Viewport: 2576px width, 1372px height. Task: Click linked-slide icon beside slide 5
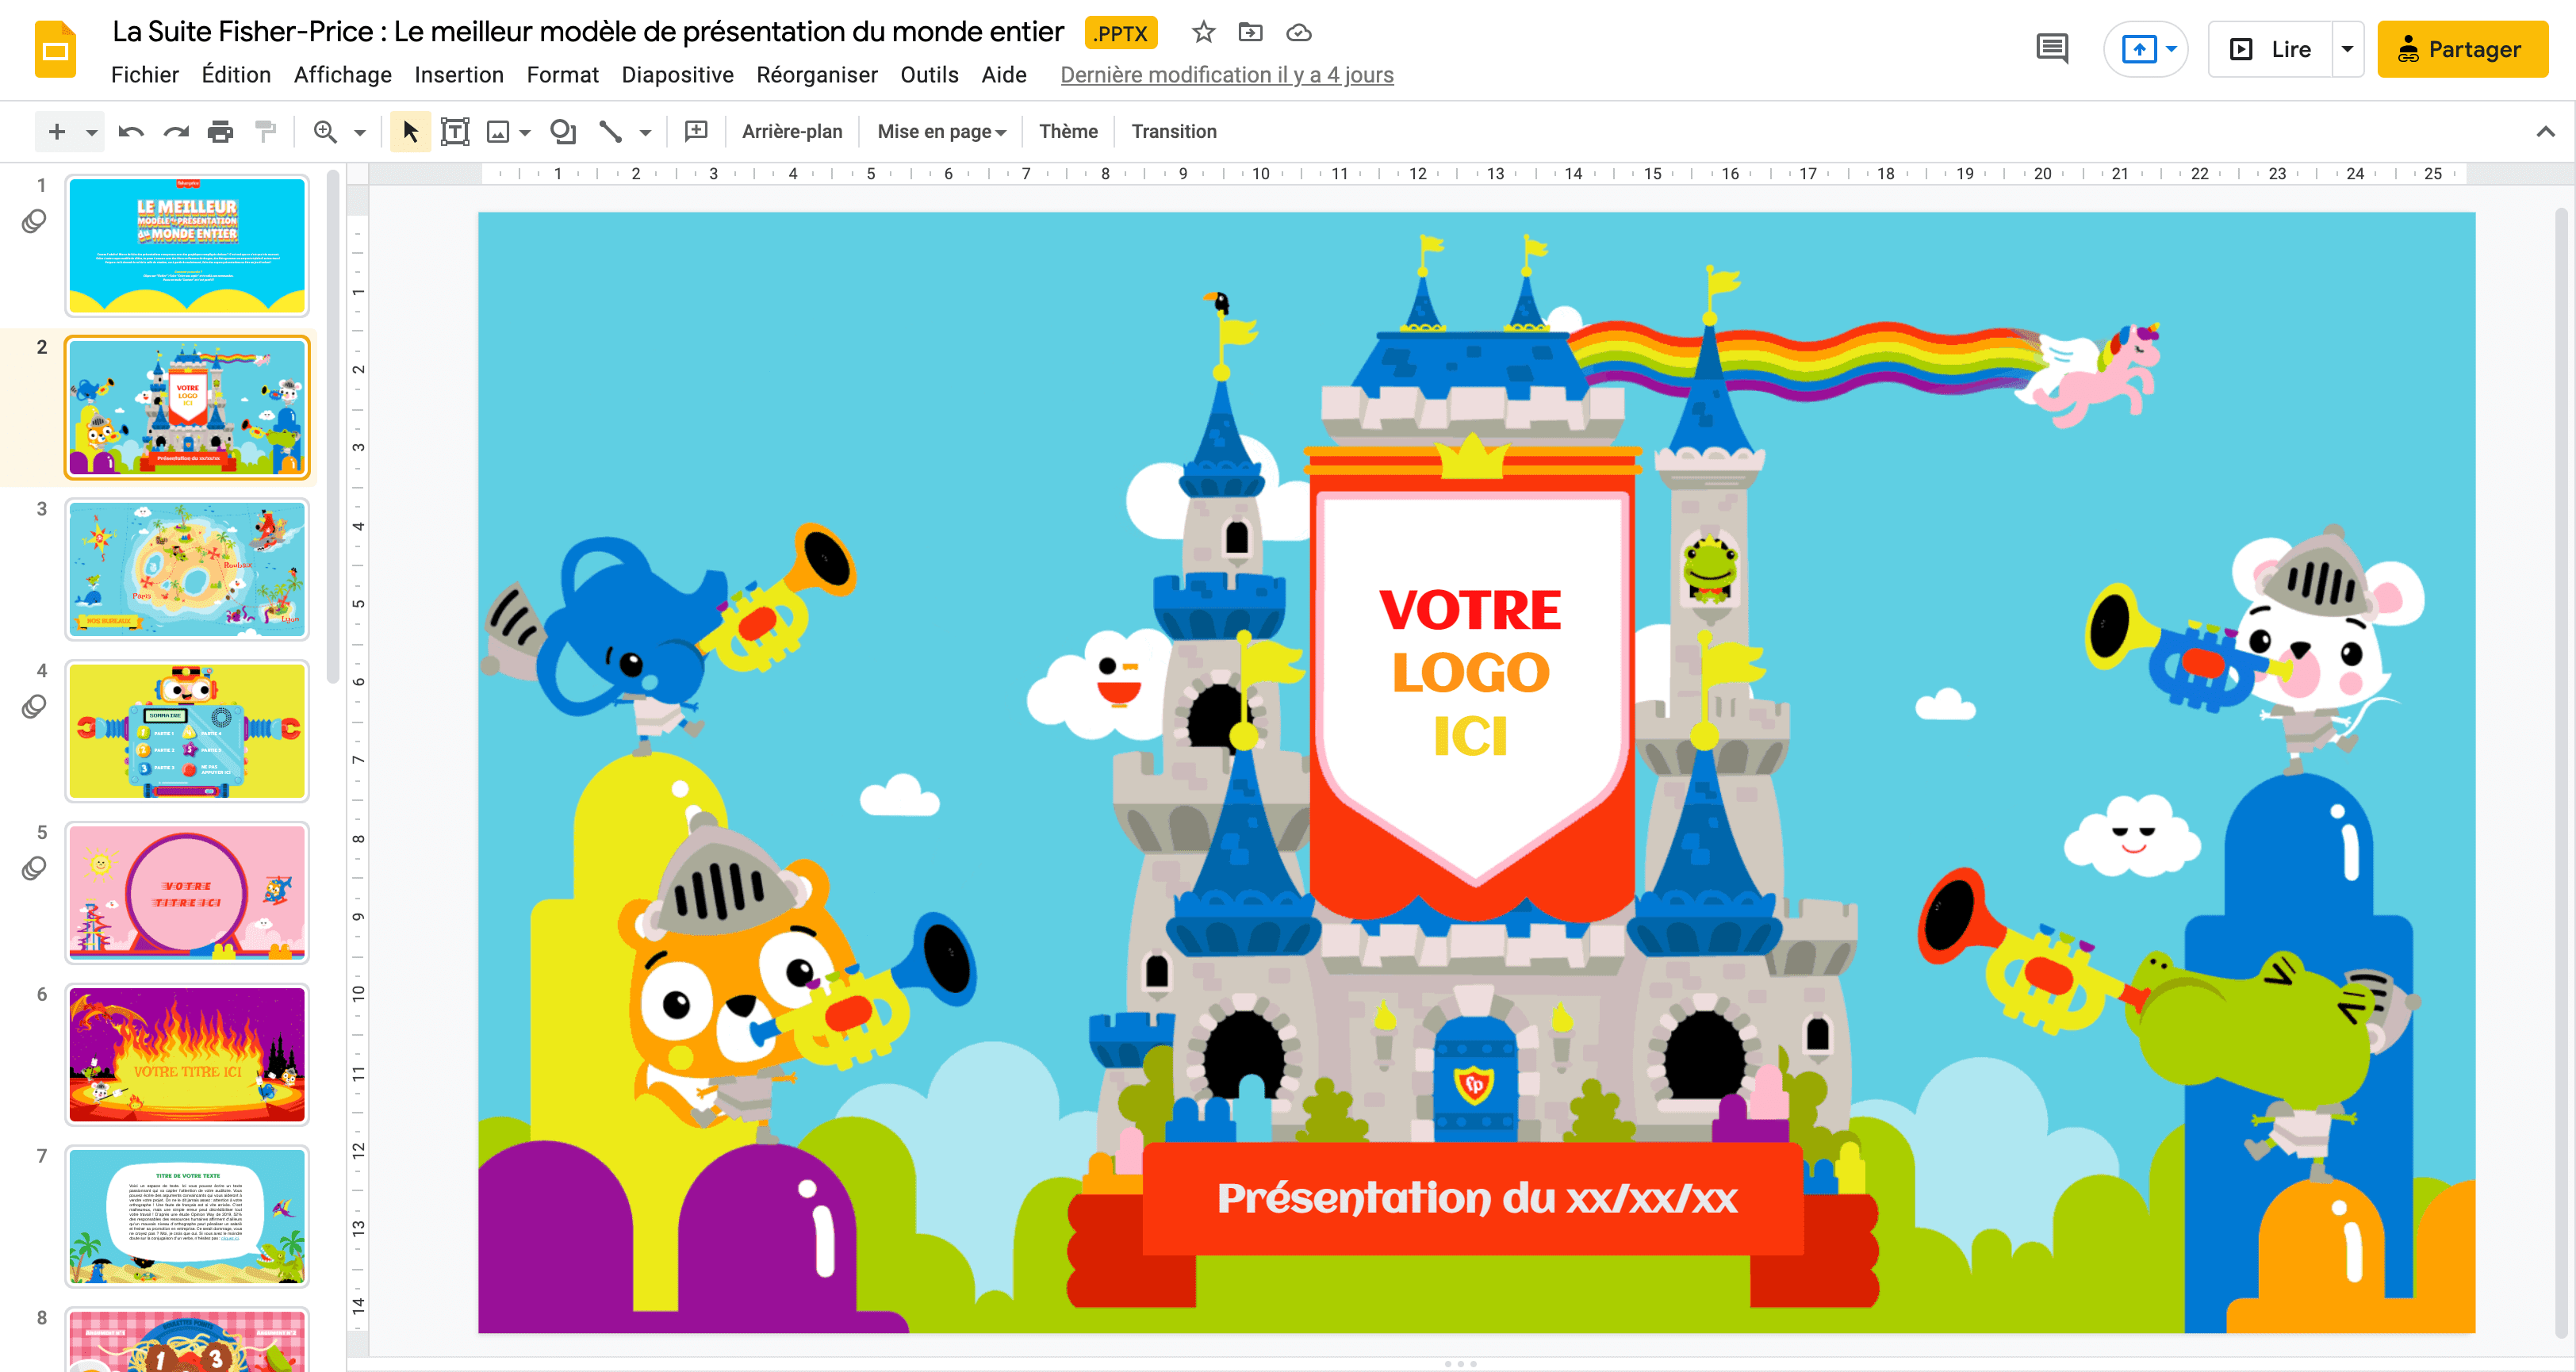(34, 868)
